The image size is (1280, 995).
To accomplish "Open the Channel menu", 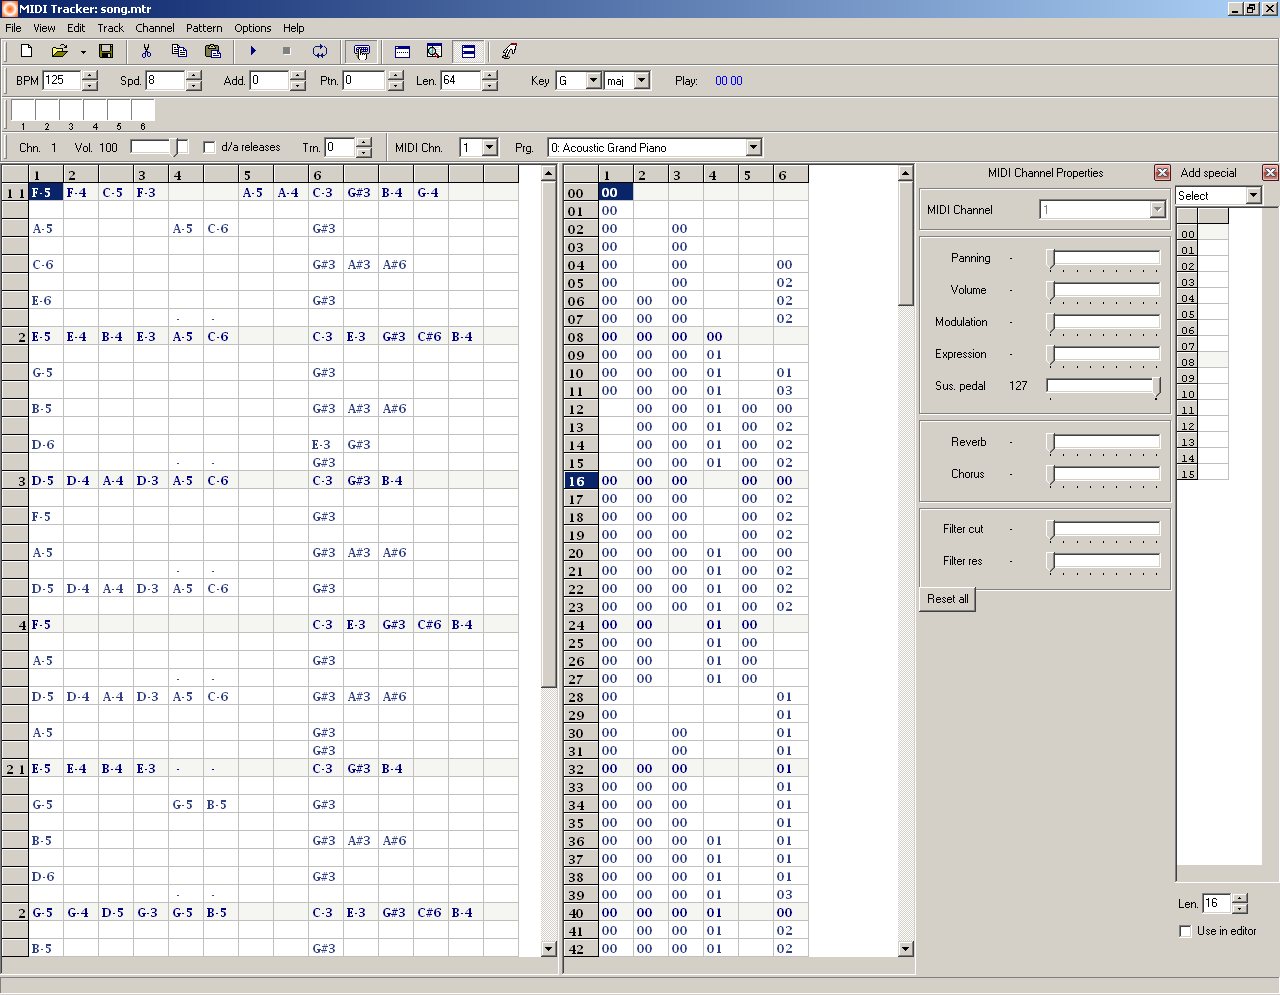I will point(154,28).
